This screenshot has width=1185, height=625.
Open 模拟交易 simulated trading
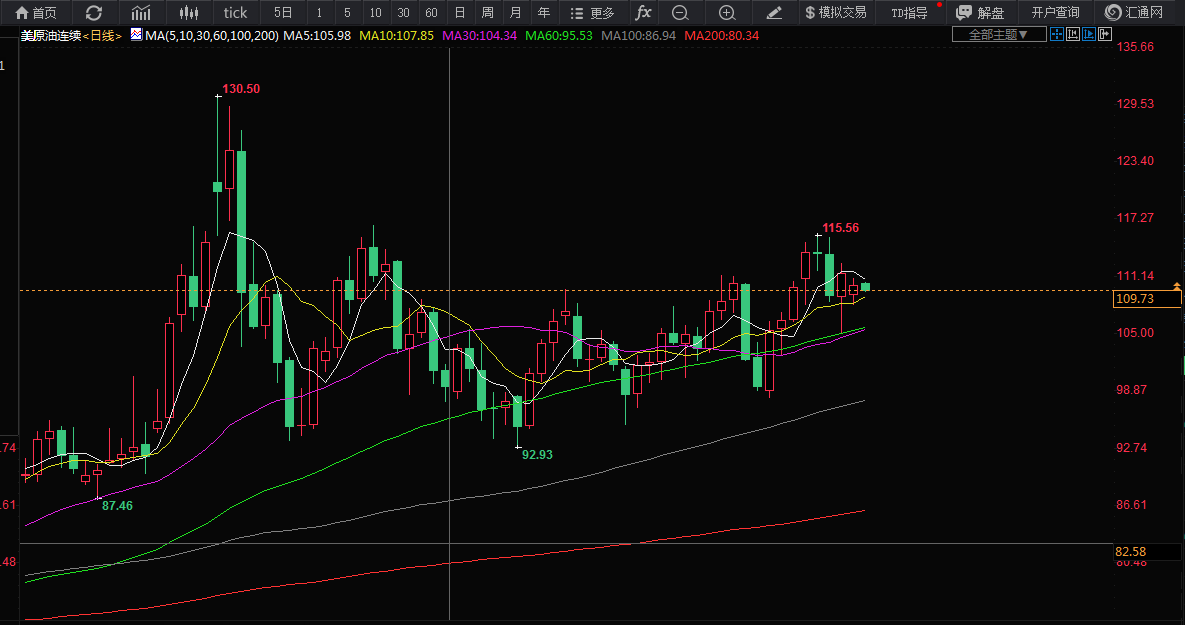(x=836, y=13)
